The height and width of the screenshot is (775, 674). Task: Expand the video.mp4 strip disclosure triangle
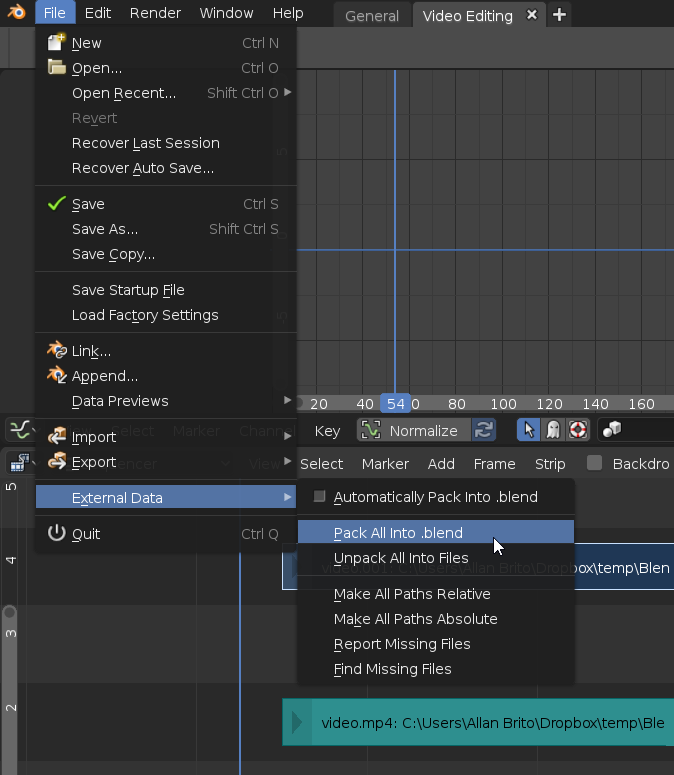297,722
